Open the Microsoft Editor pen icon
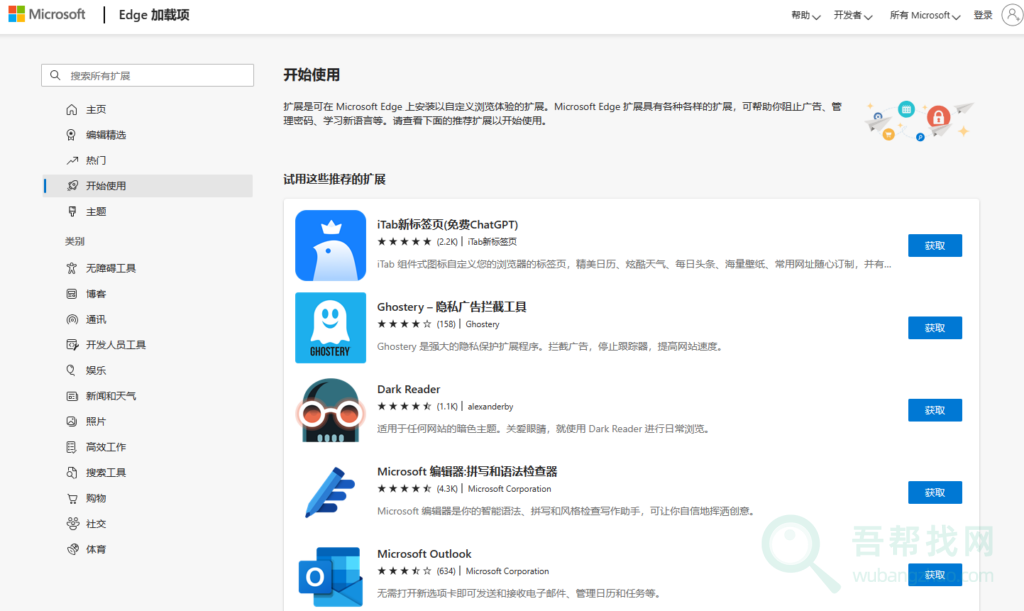The image size is (1024, 611). pos(330,492)
